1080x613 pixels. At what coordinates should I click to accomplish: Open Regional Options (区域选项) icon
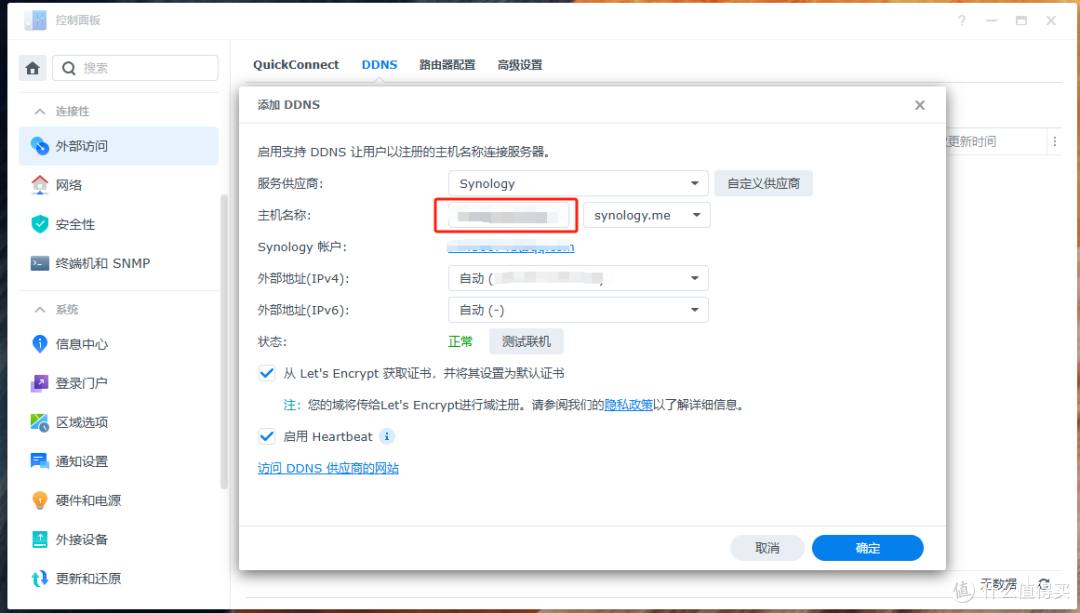pos(40,422)
